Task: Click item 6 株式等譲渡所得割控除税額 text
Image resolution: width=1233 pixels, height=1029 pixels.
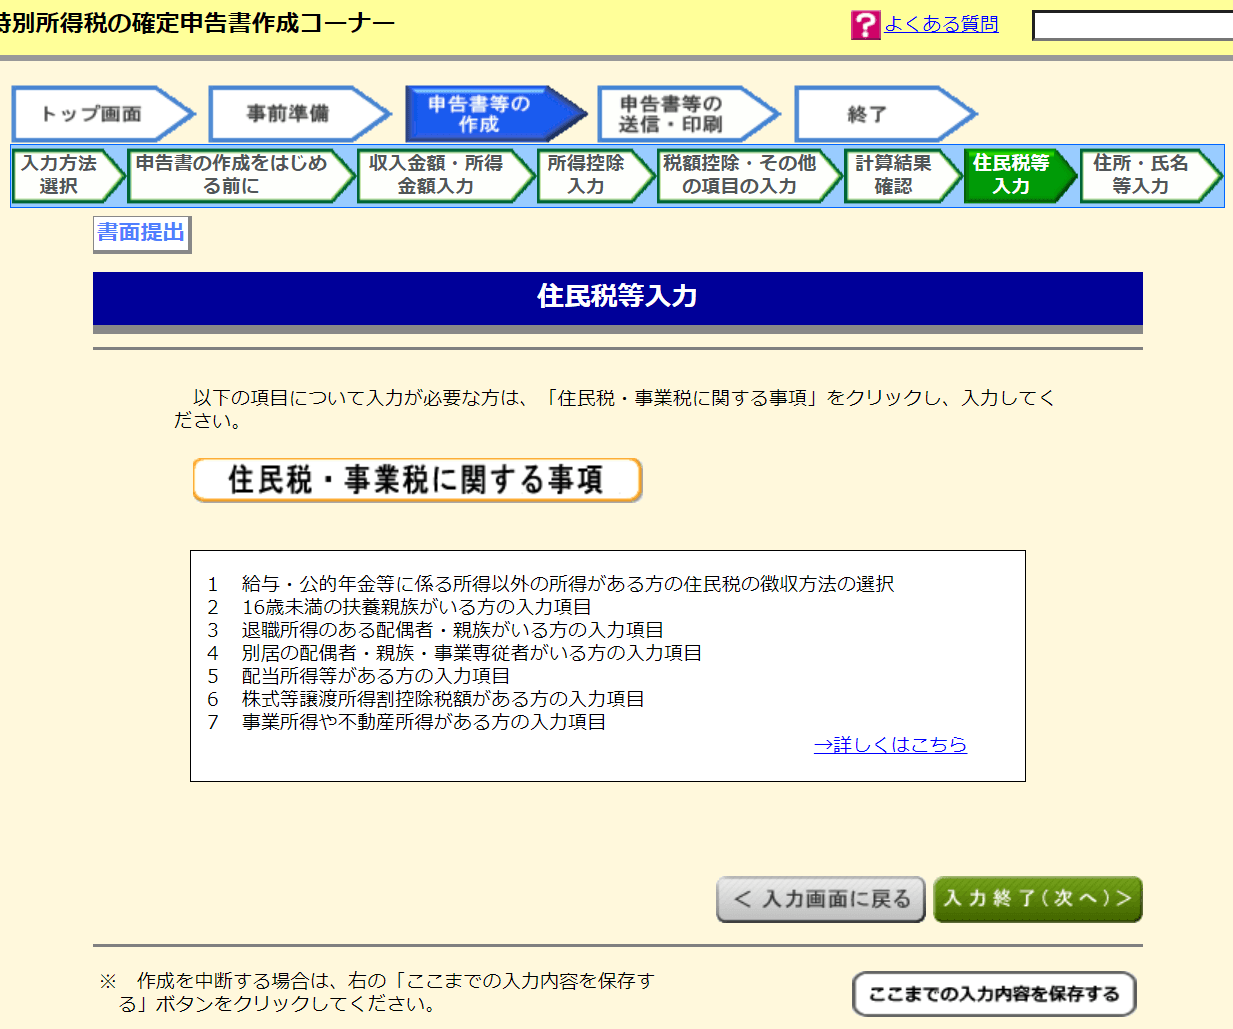Action: click(x=443, y=698)
